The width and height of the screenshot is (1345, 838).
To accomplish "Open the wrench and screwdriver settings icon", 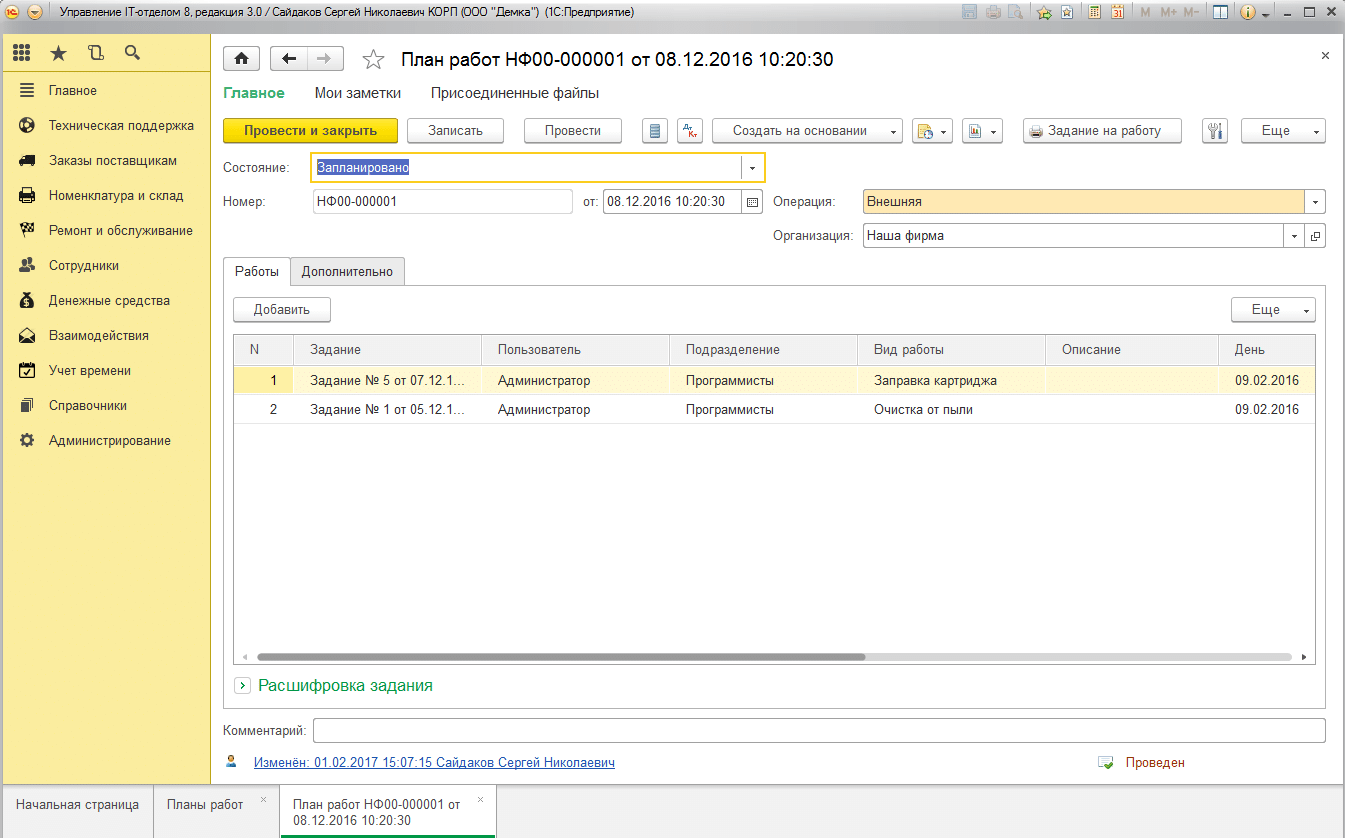I will tap(1215, 131).
